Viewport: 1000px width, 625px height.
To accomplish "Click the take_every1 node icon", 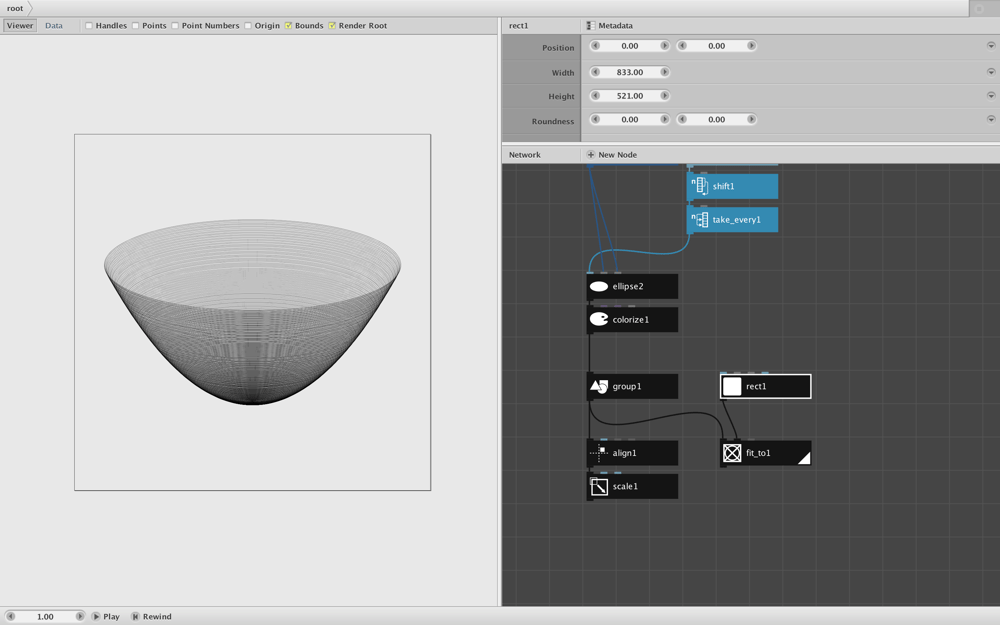I will 700,219.
